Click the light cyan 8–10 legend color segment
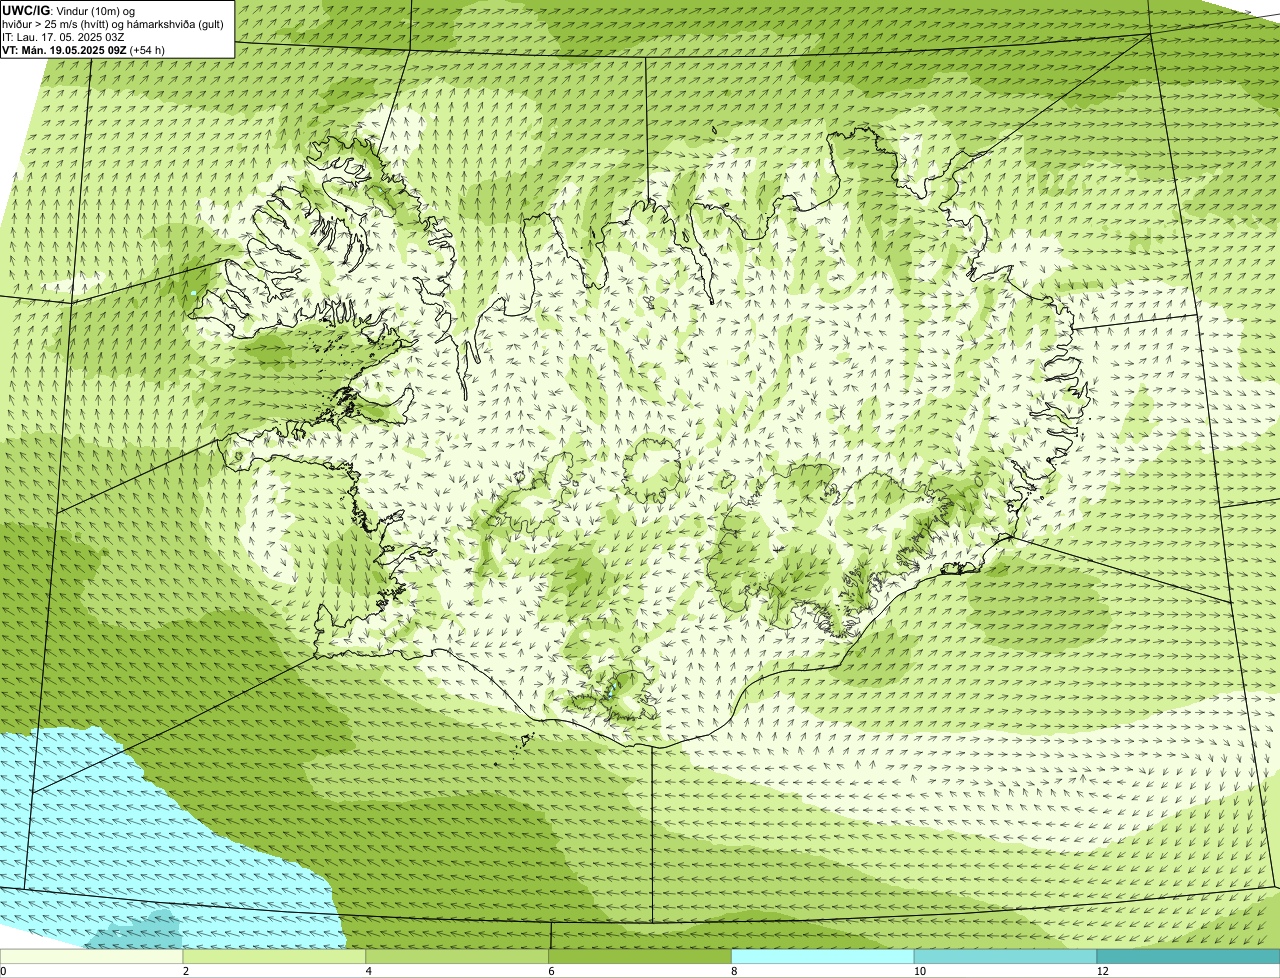The image size is (1280, 978). pyautogui.click(x=823, y=957)
